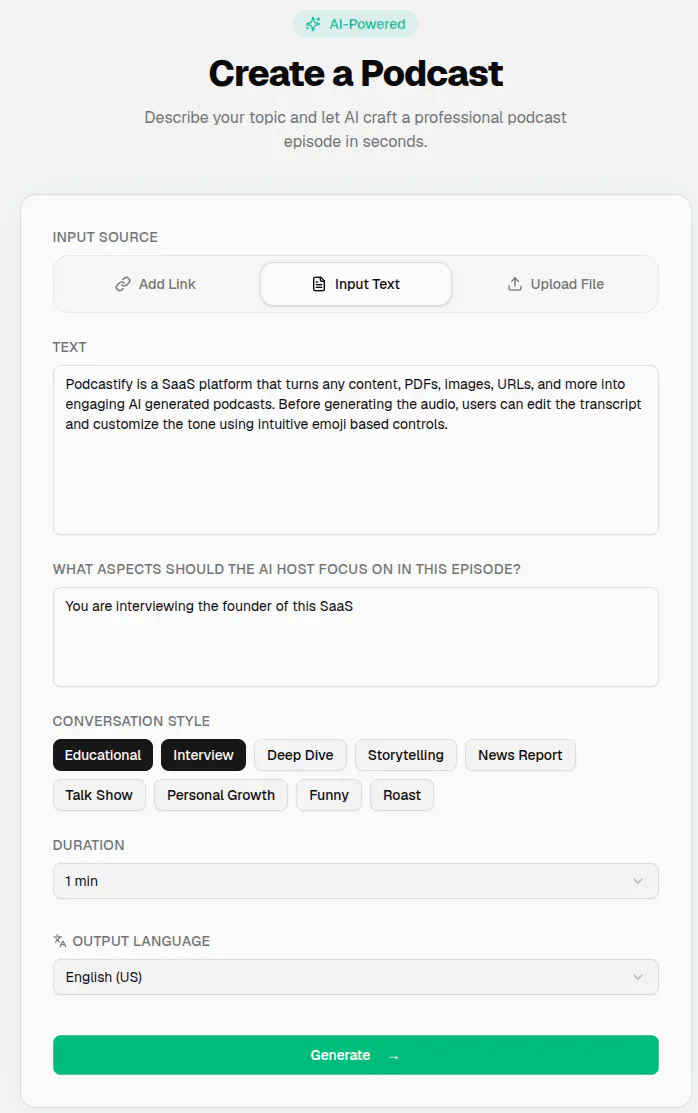Click the sparkle icon in AI-Powered badge
Viewport: 698px width, 1113px height.
(x=312, y=24)
